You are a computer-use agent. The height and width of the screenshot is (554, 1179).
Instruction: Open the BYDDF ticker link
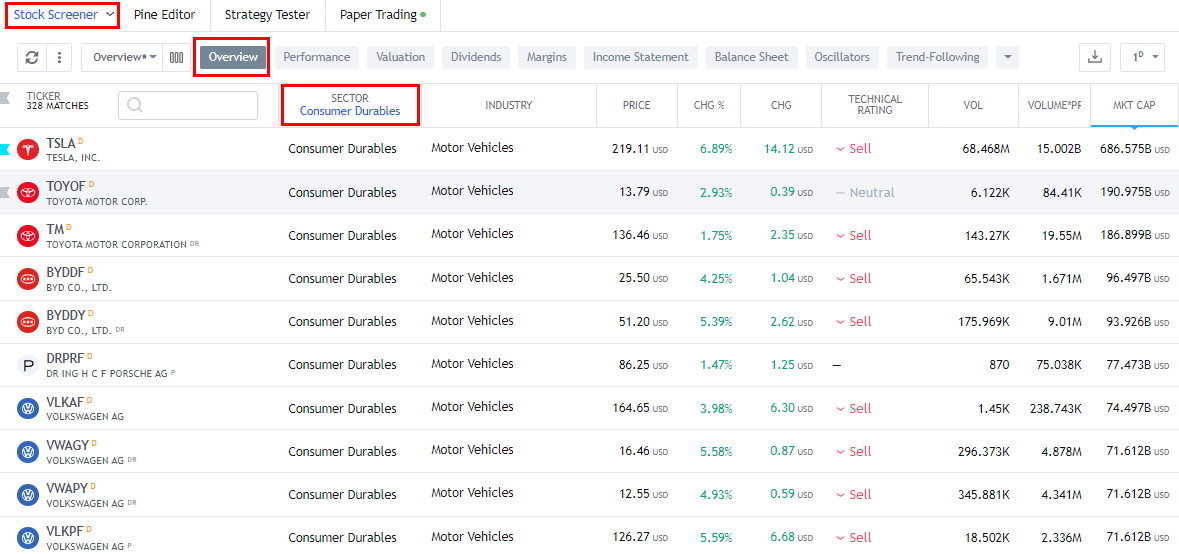(x=66, y=272)
